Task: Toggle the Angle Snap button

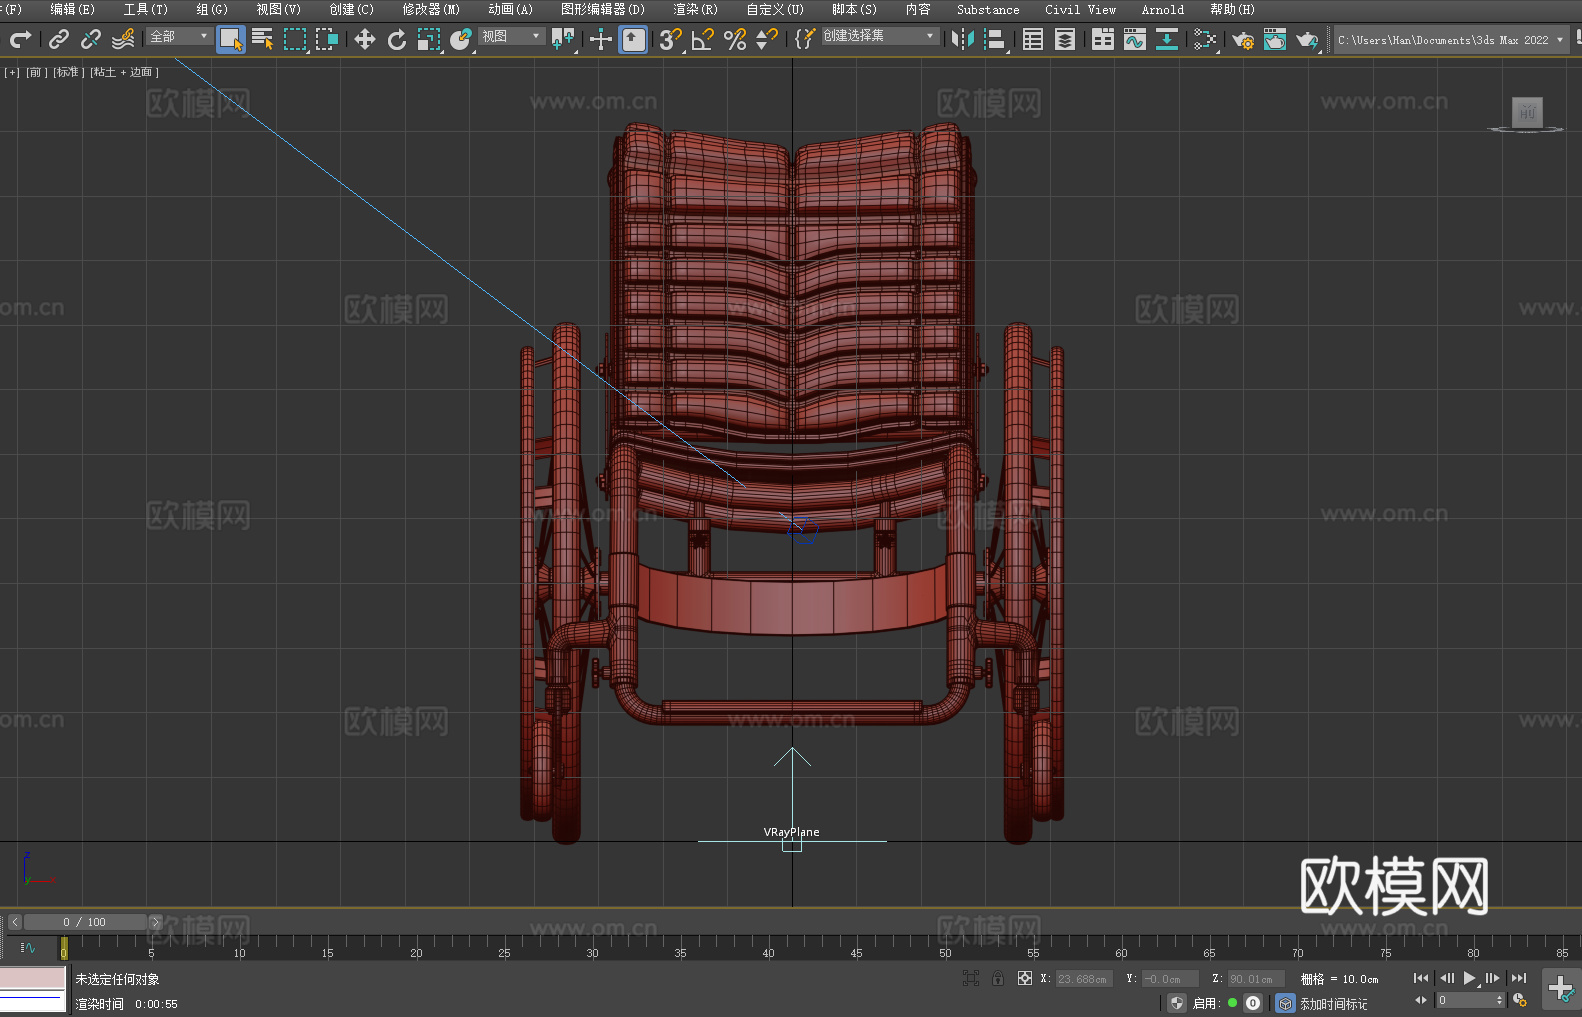Action: [703, 40]
